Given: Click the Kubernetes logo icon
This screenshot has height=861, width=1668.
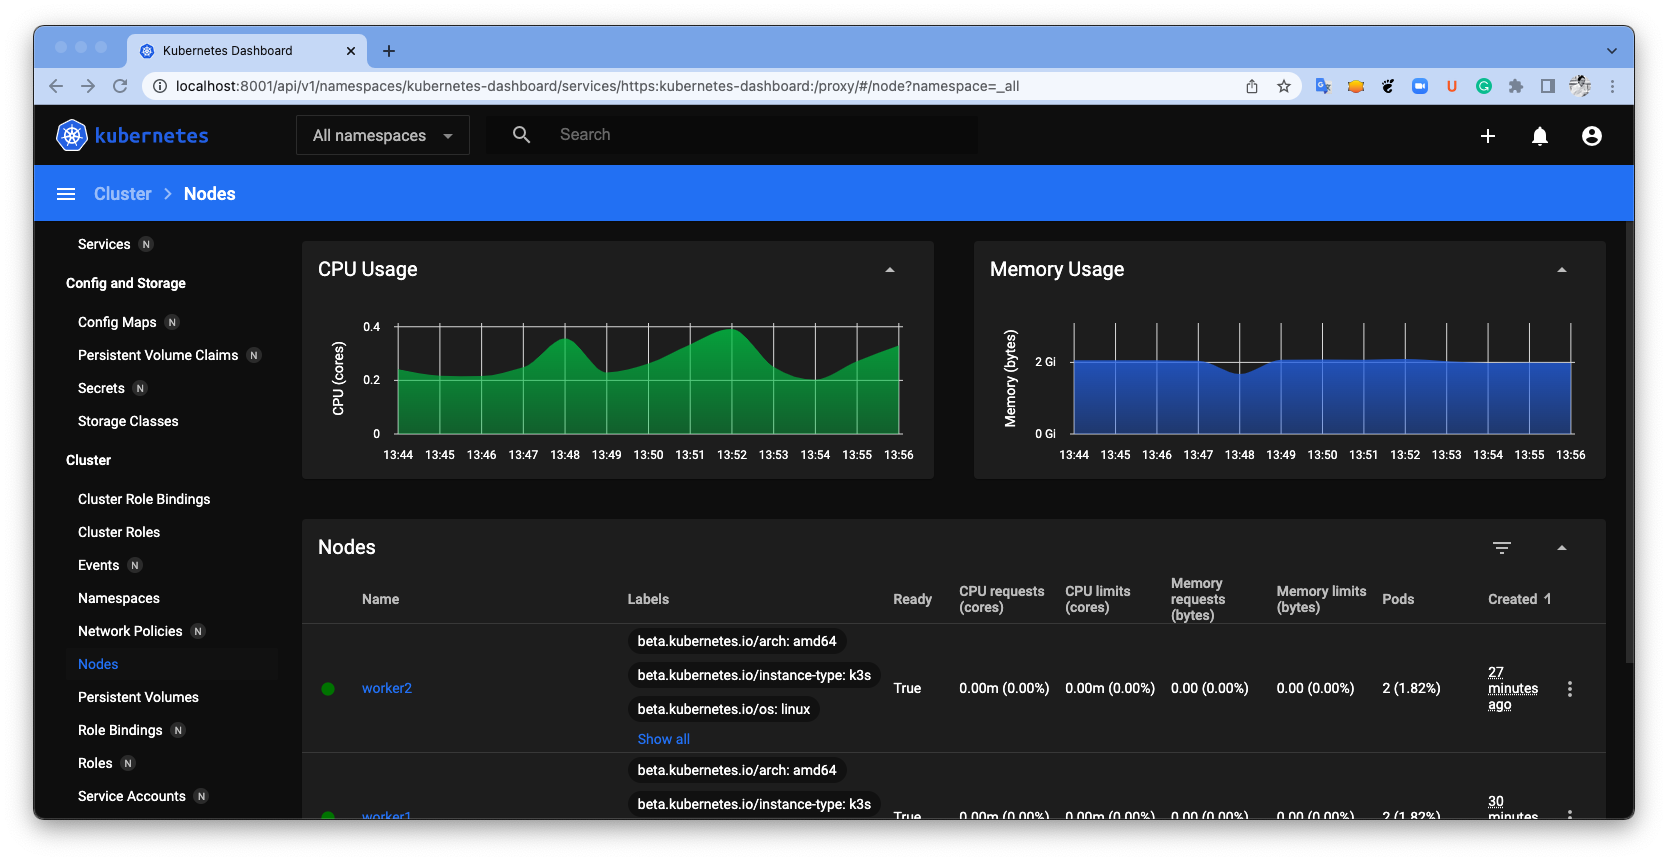Looking at the screenshot, I should pyautogui.click(x=72, y=135).
